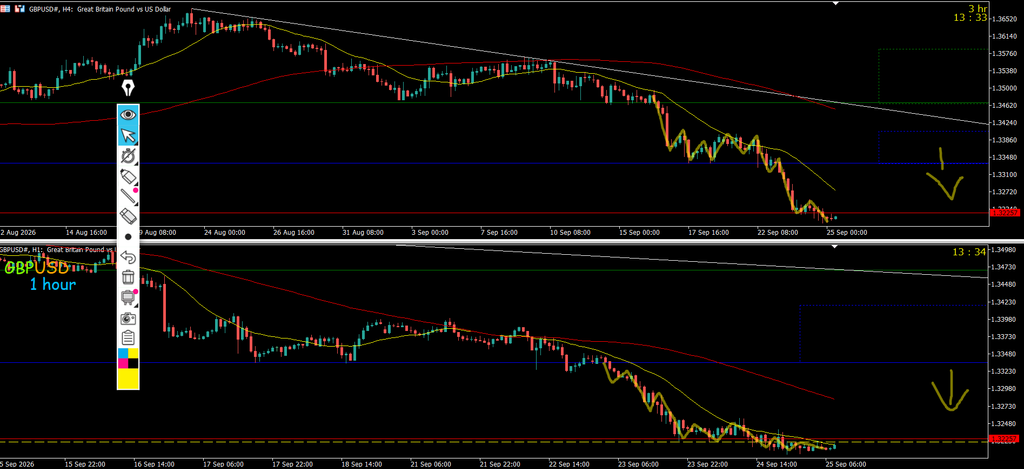Screen dimensions: 1024x469
Task: Open the whiteboard board tool
Action: pos(128,297)
